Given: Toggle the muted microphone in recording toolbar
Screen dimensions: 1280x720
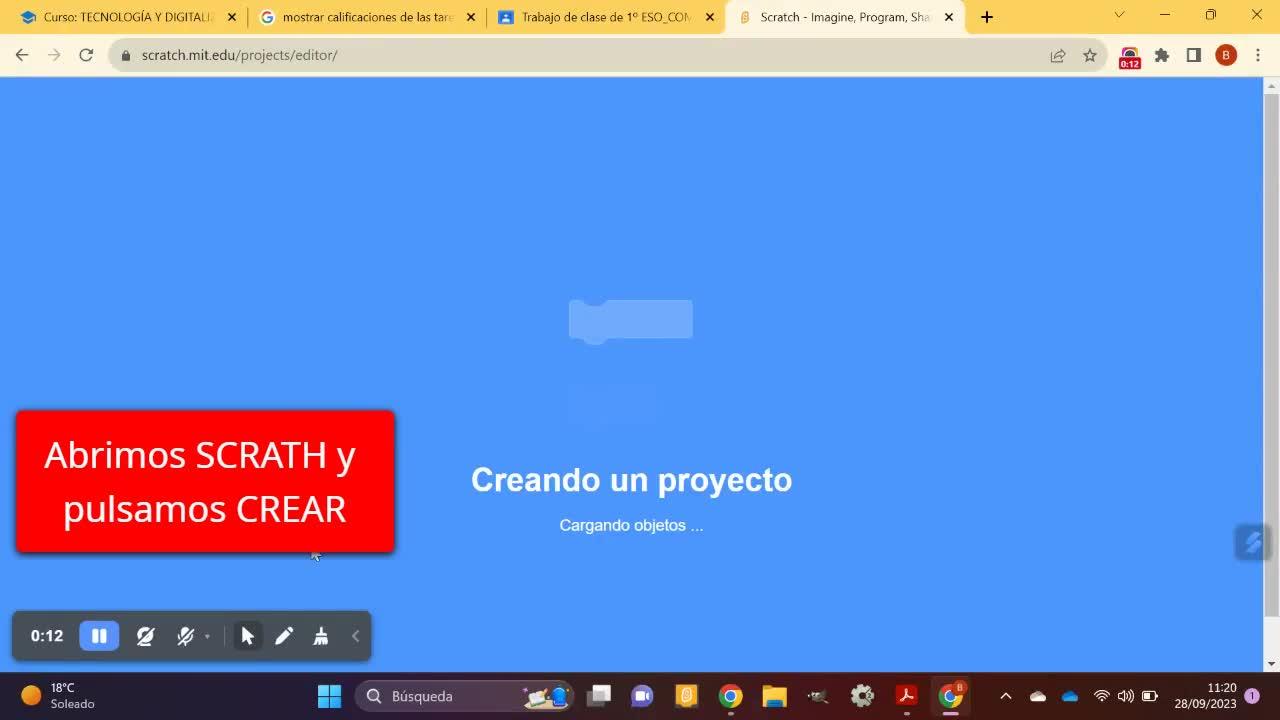Looking at the screenshot, I should [185, 636].
